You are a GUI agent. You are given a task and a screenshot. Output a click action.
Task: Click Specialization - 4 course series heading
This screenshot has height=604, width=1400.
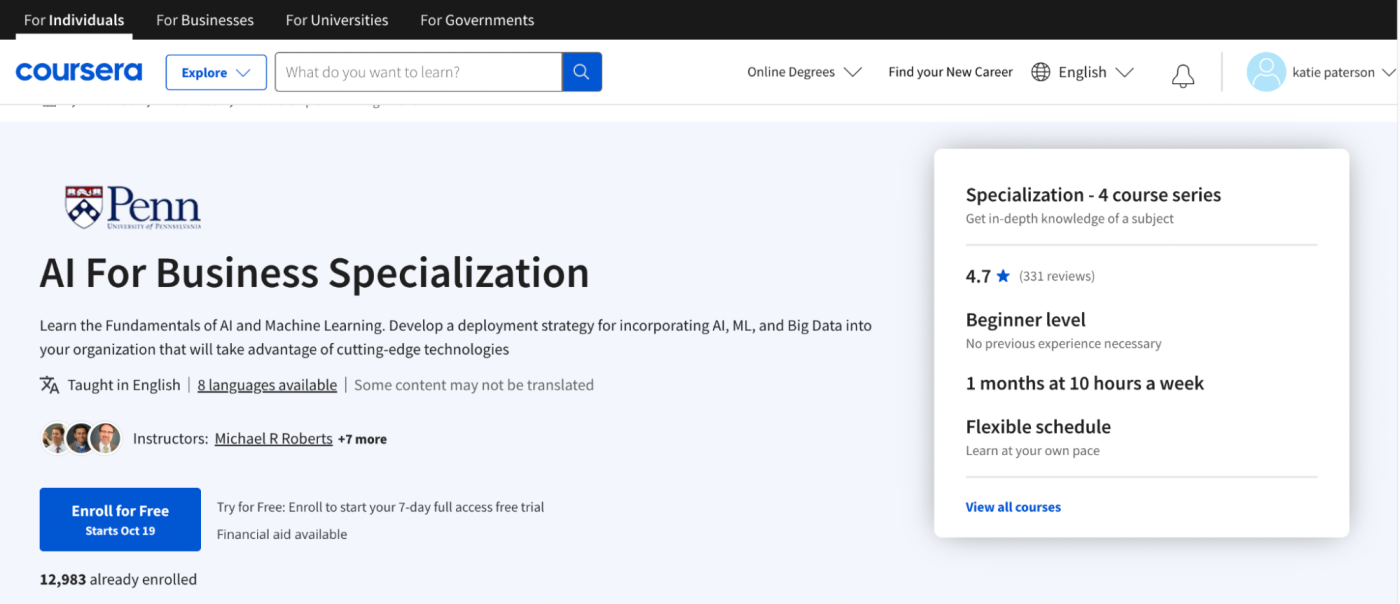pos(1093,195)
